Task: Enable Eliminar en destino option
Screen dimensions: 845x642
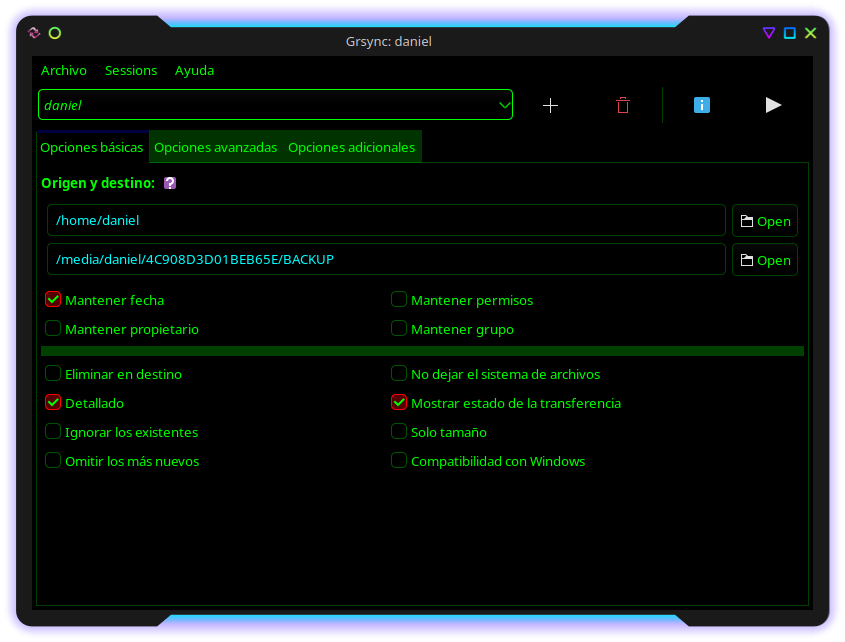Action: pos(53,374)
